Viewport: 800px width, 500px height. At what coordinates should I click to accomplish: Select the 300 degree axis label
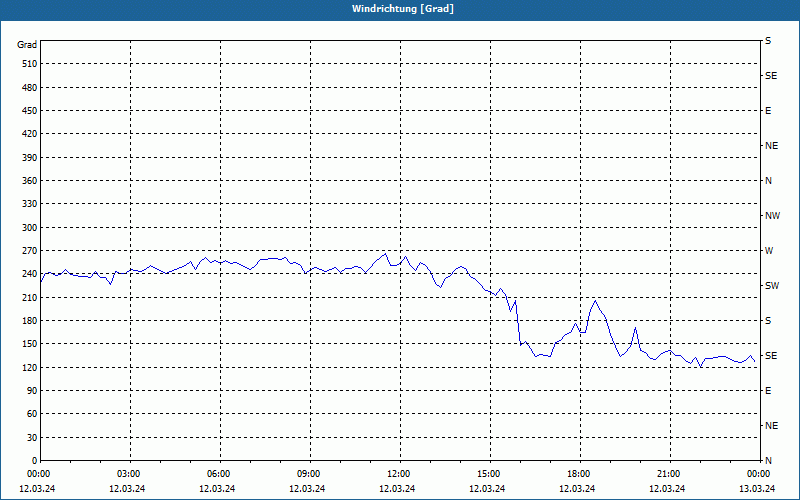point(30,228)
